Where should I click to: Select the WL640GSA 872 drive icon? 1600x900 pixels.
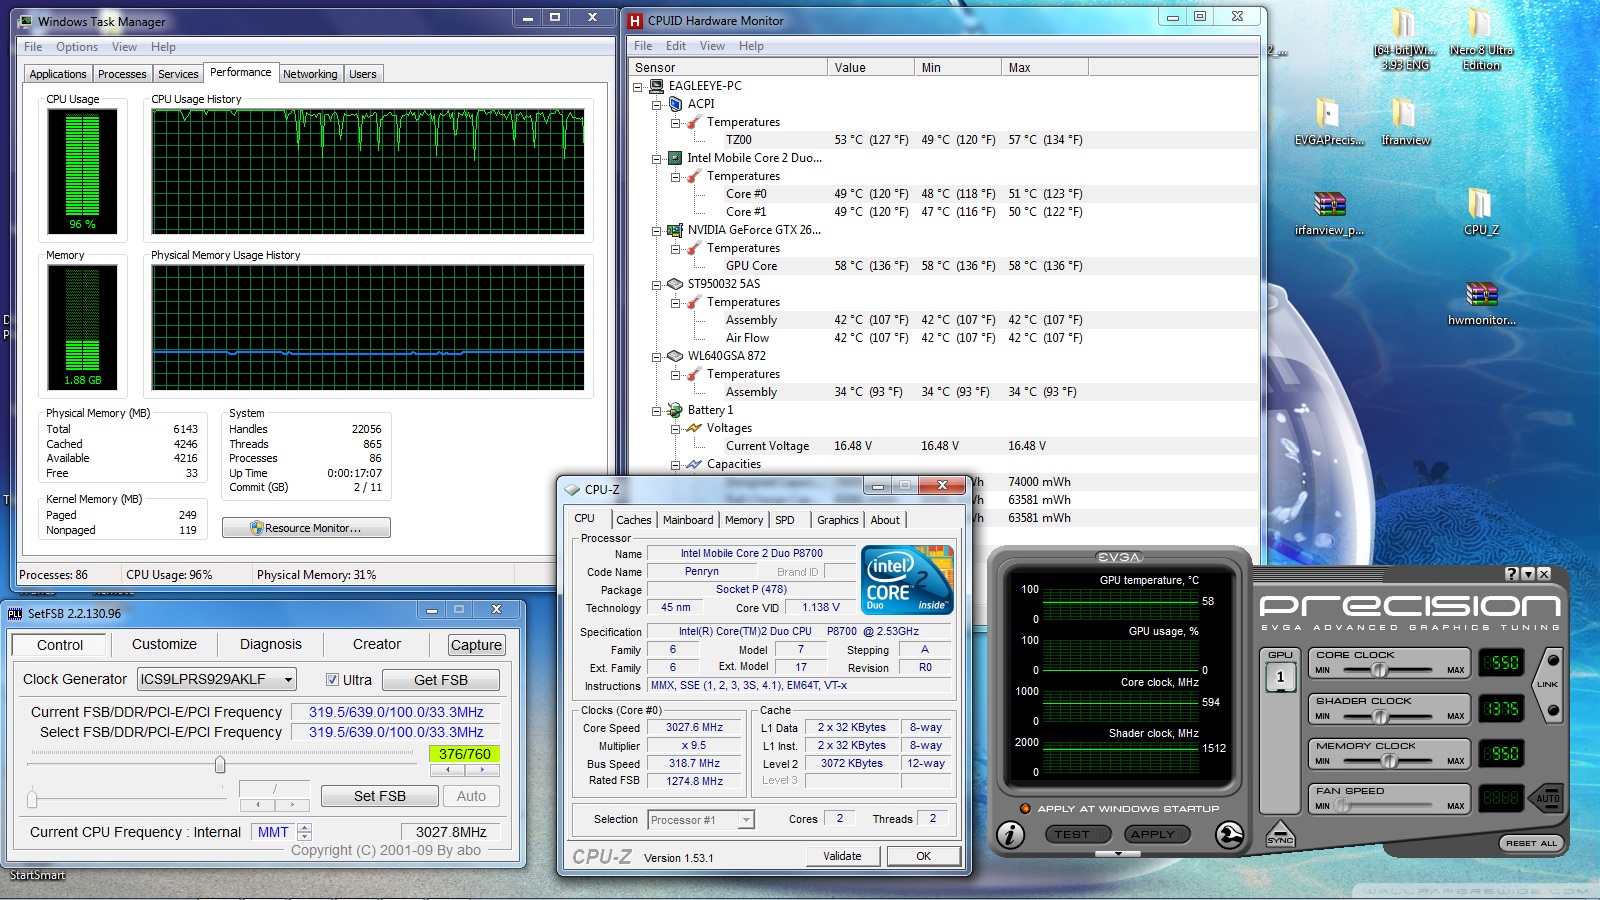[x=675, y=355]
